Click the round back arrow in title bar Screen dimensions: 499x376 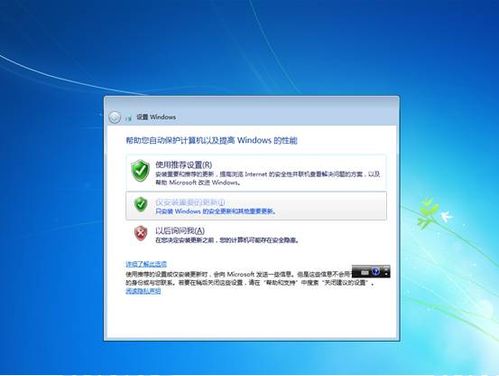pos(114,117)
